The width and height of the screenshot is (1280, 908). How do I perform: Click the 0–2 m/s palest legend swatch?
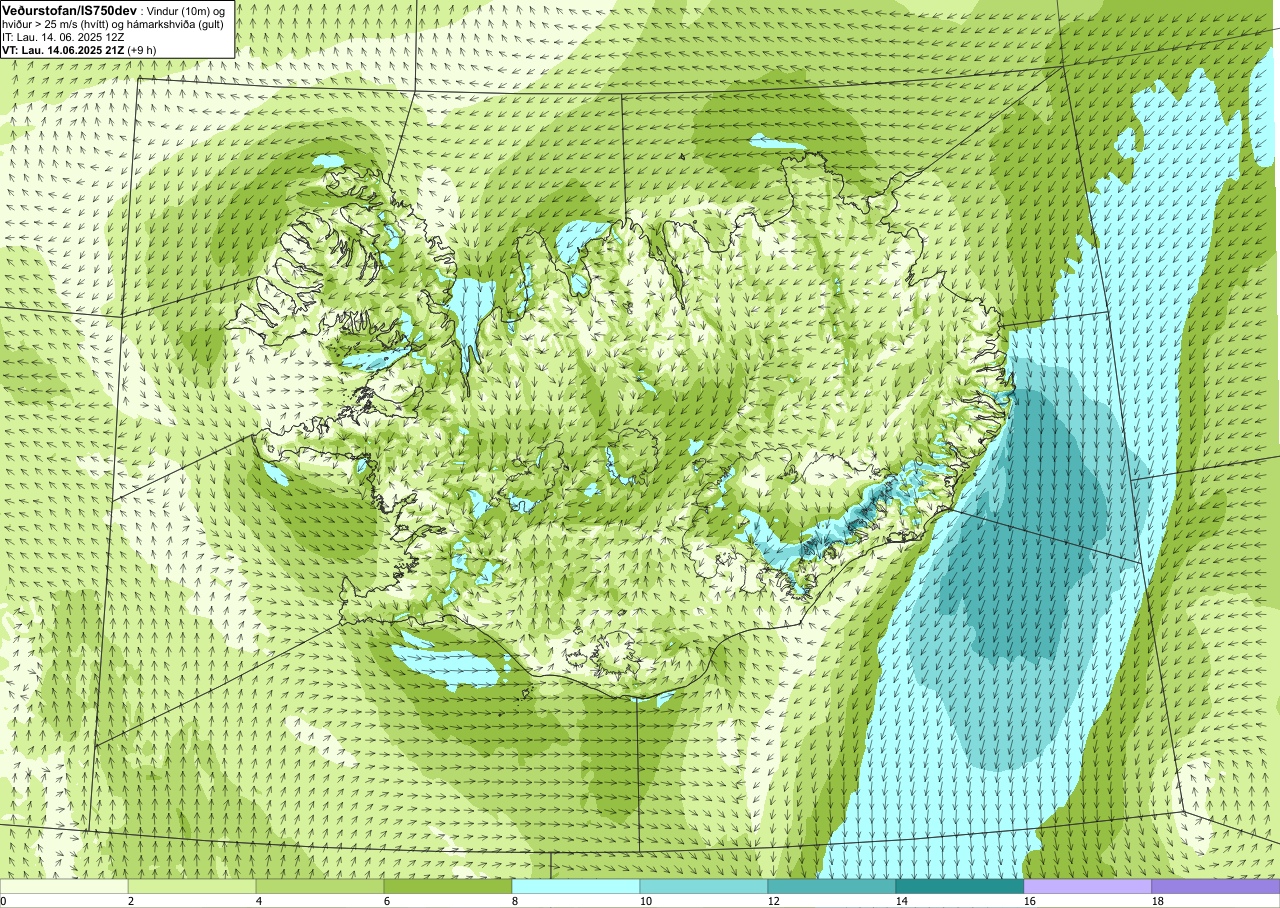pyautogui.click(x=64, y=886)
